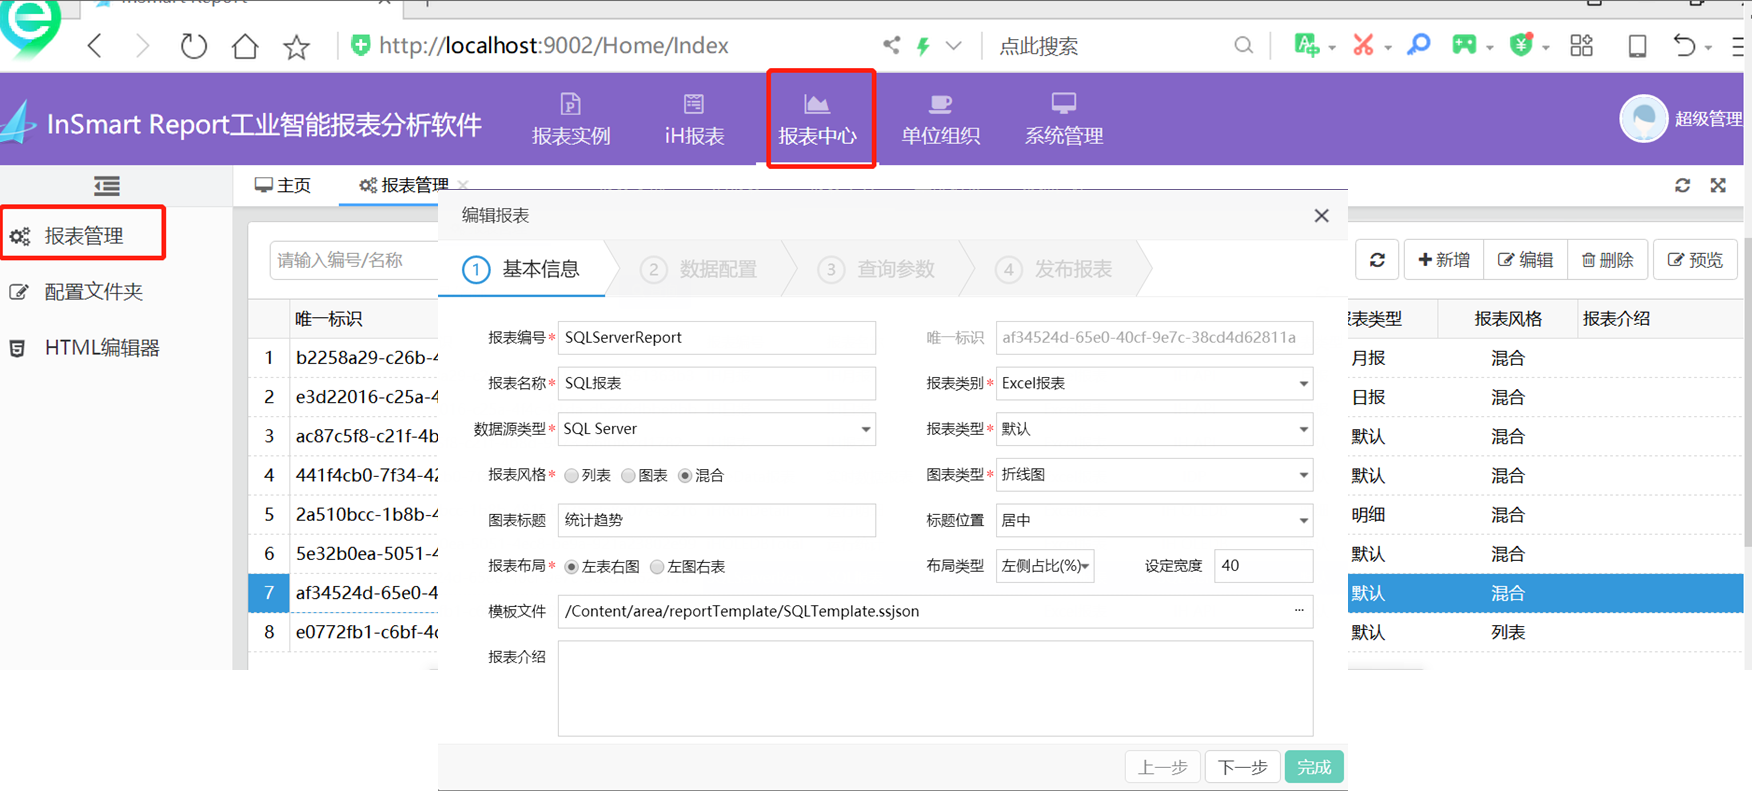Open 报表管理 in the sidebar
This screenshot has width=1752, height=791.
(84, 236)
